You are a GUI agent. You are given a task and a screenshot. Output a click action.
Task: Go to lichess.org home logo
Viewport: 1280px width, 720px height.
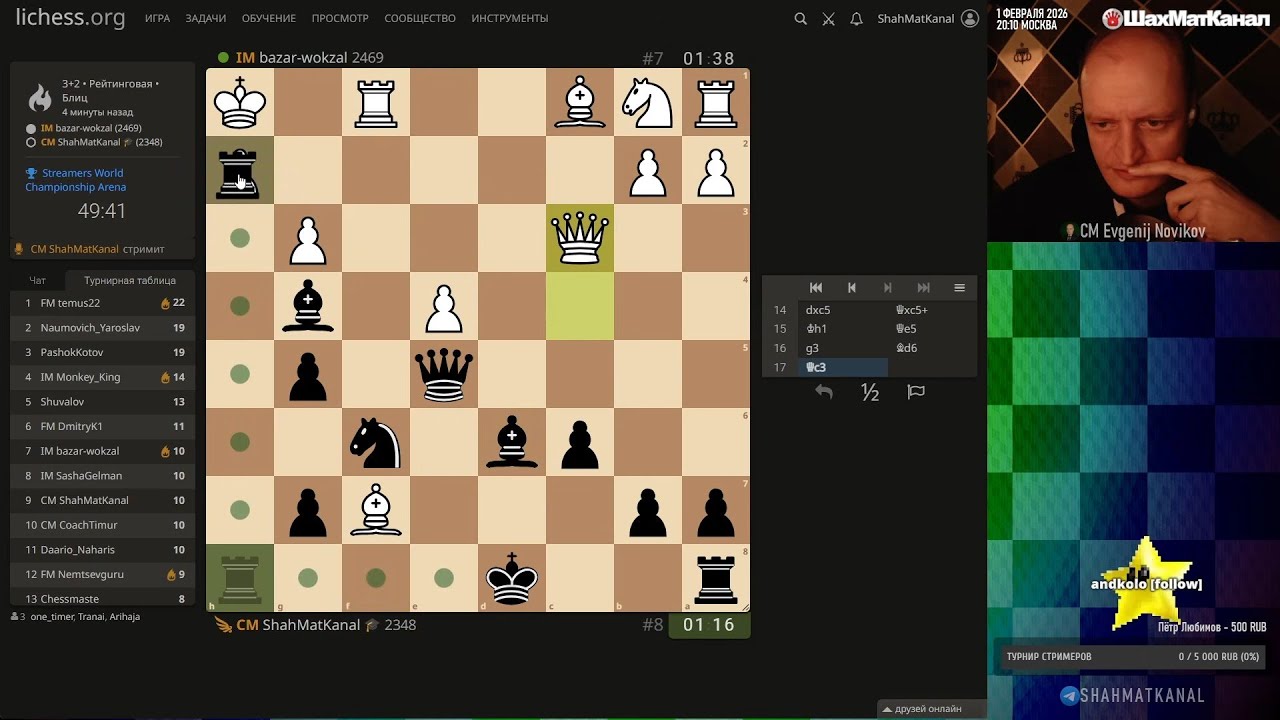coord(70,18)
